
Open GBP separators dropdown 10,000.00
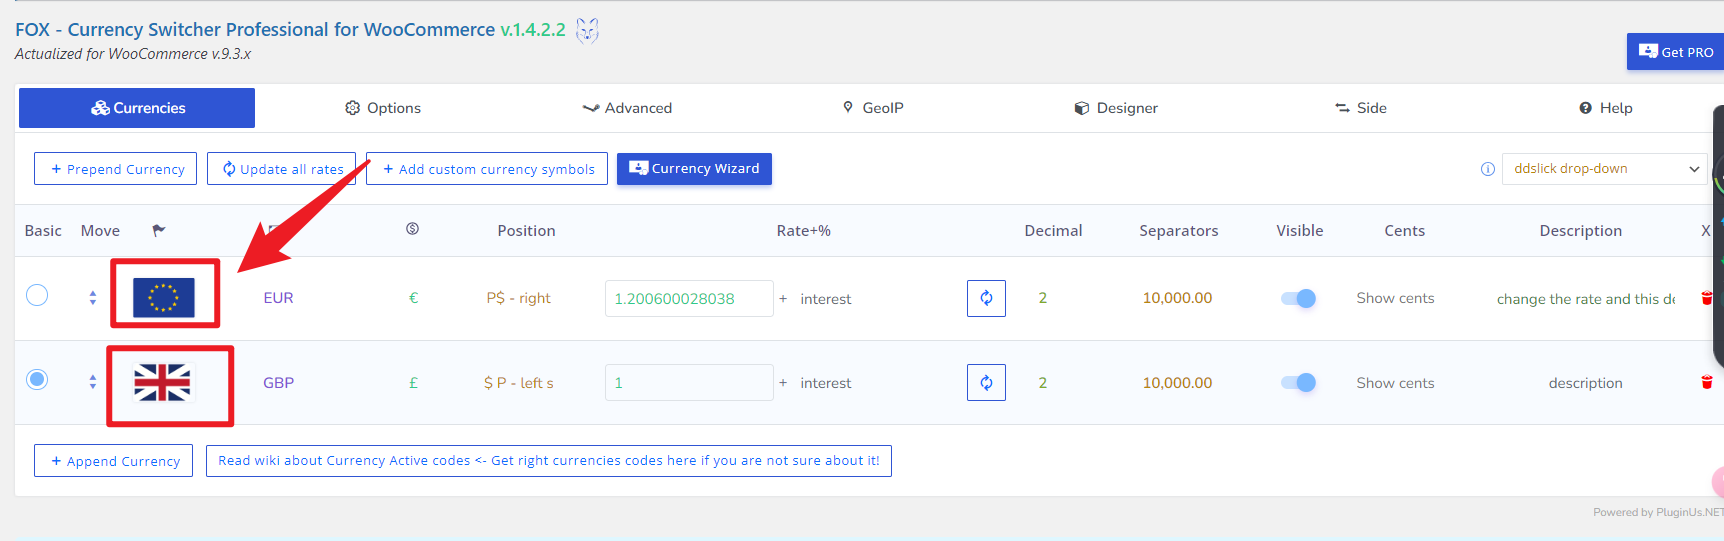point(1178,383)
